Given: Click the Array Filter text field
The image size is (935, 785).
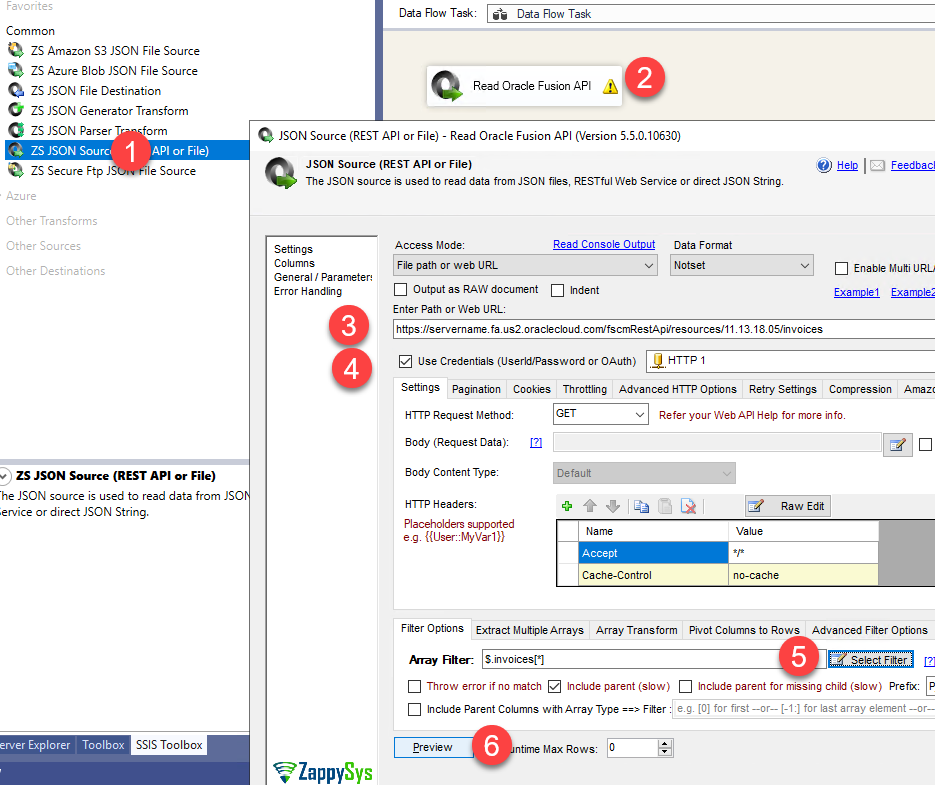Looking at the screenshot, I should (x=654, y=660).
